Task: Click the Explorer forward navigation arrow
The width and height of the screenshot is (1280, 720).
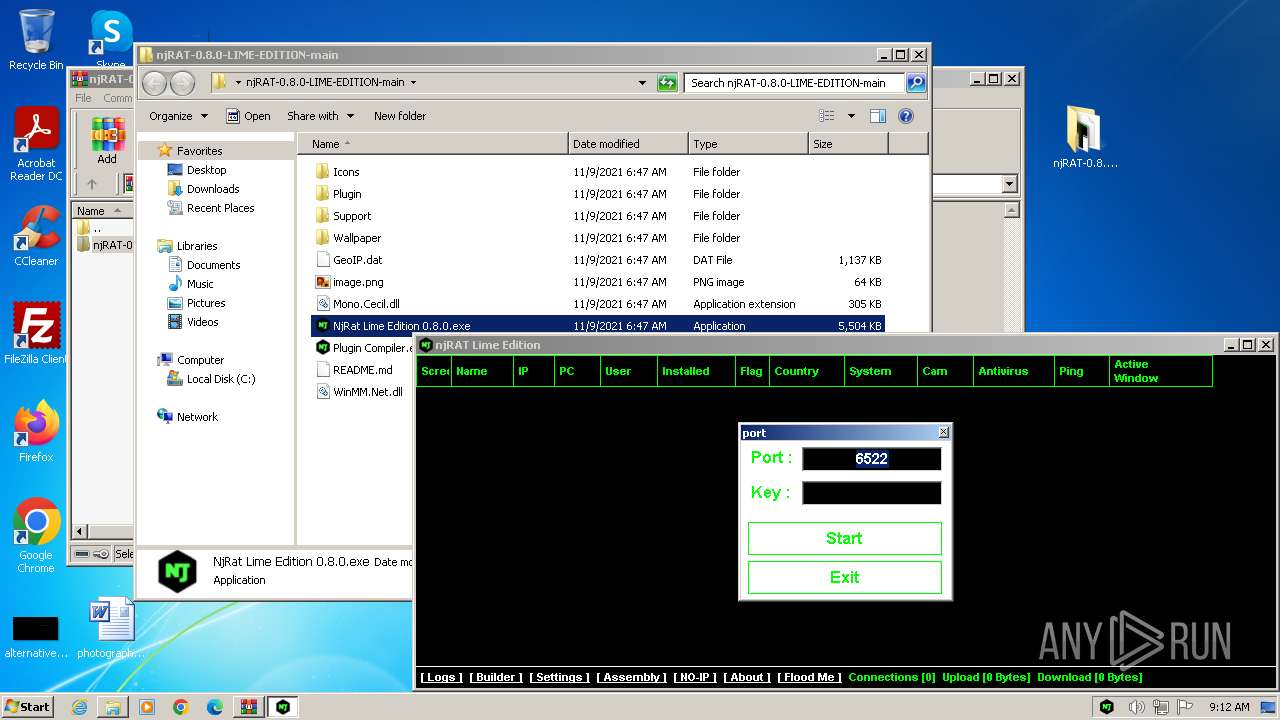Action: pyautogui.click(x=182, y=83)
